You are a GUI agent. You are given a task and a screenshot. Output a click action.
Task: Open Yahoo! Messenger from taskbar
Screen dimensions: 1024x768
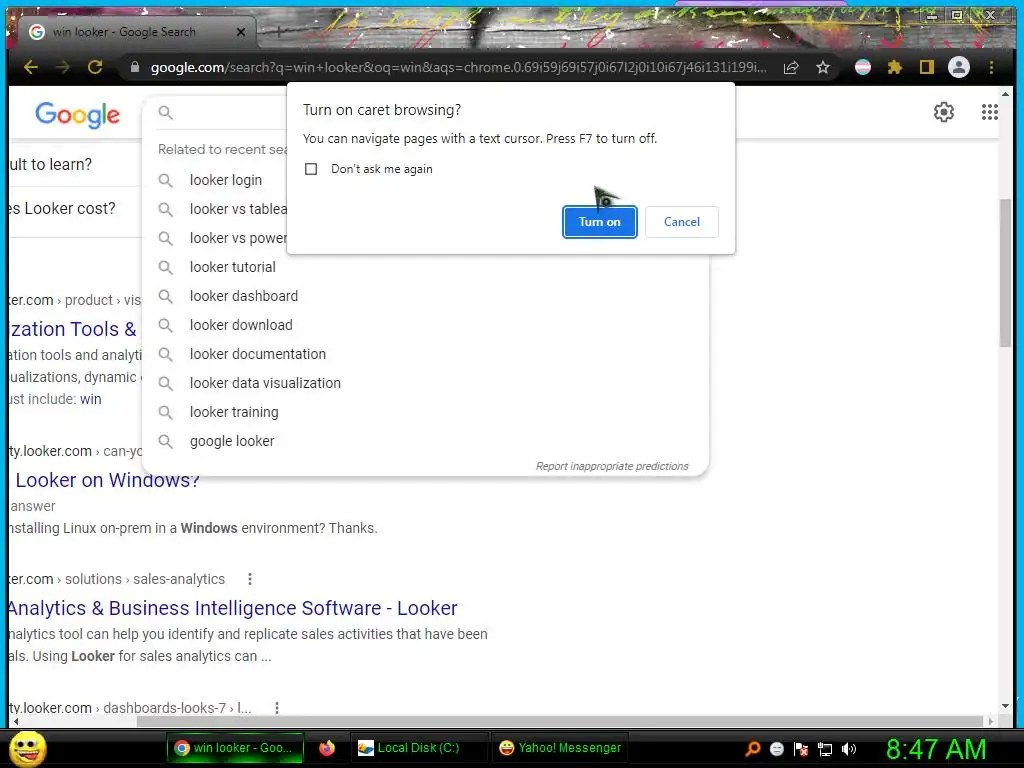(x=560, y=748)
